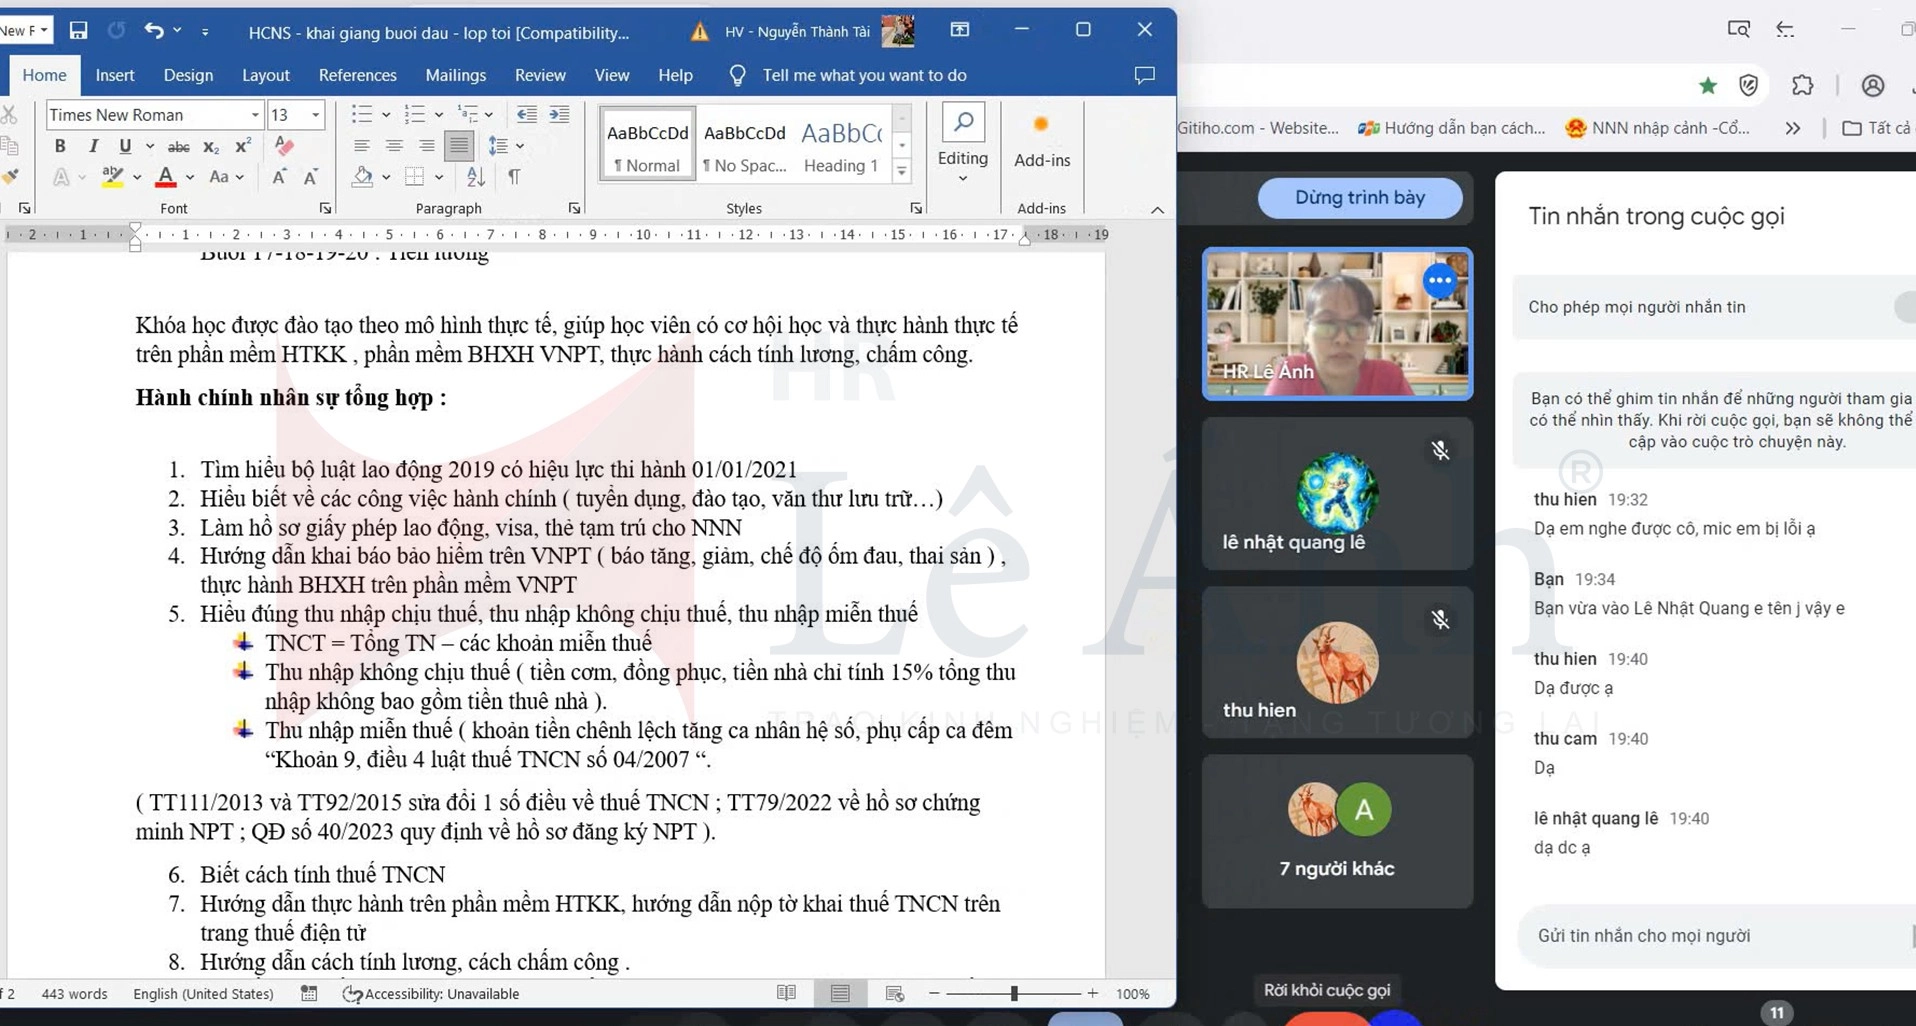Expand the font size dropdown
The height and width of the screenshot is (1026, 1916).
(x=316, y=115)
